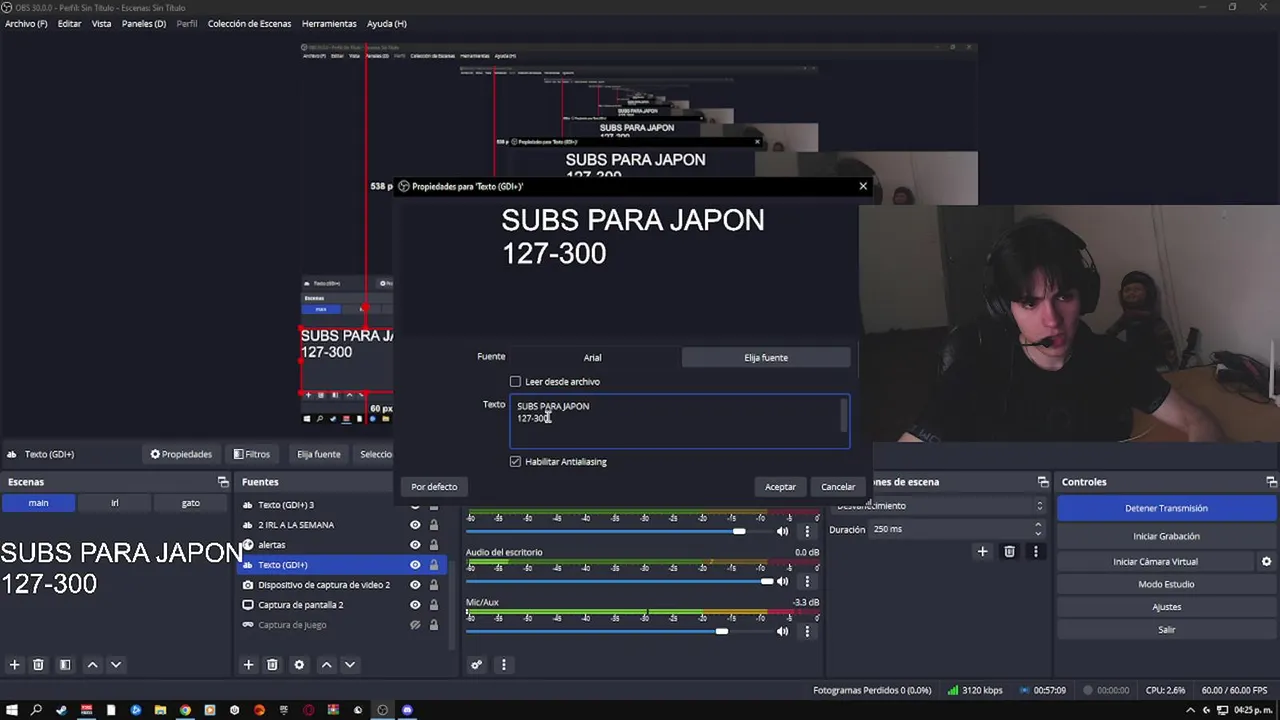Toggle Leer desde archivo checkbox
The width and height of the screenshot is (1280, 720).
(515, 381)
